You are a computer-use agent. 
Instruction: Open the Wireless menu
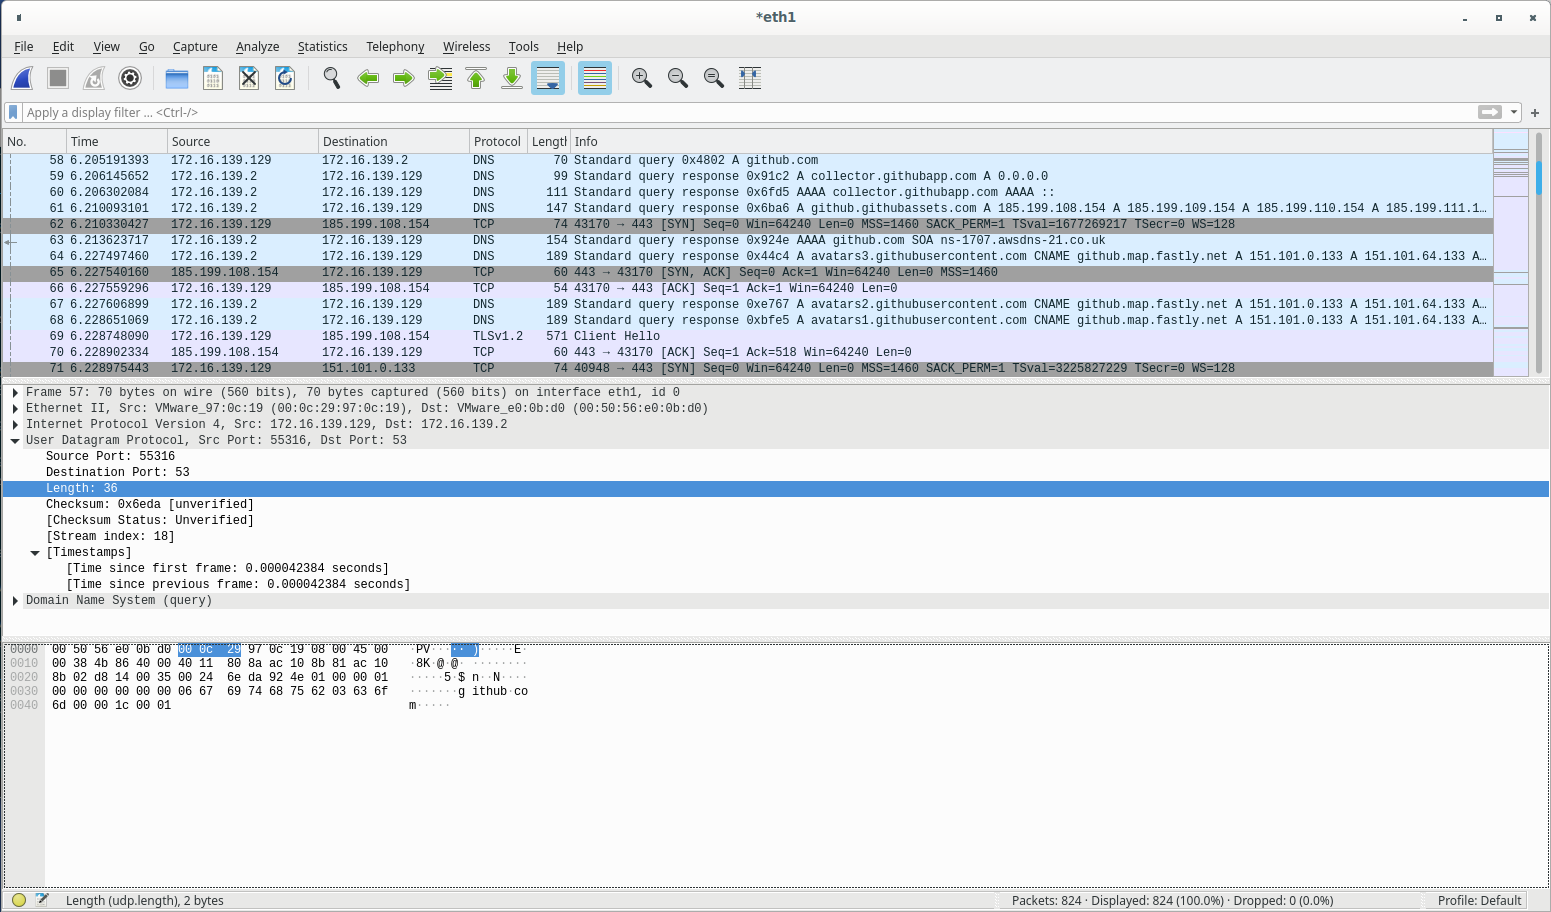(466, 46)
